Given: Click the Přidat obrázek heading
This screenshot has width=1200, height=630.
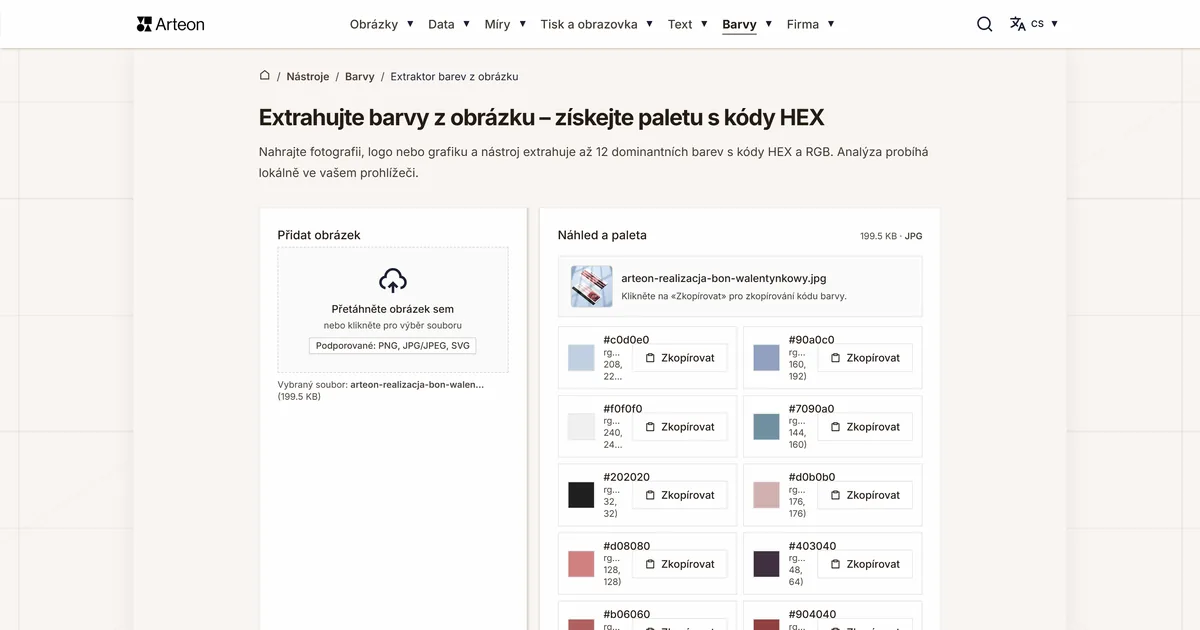Looking at the screenshot, I should point(319,235).
